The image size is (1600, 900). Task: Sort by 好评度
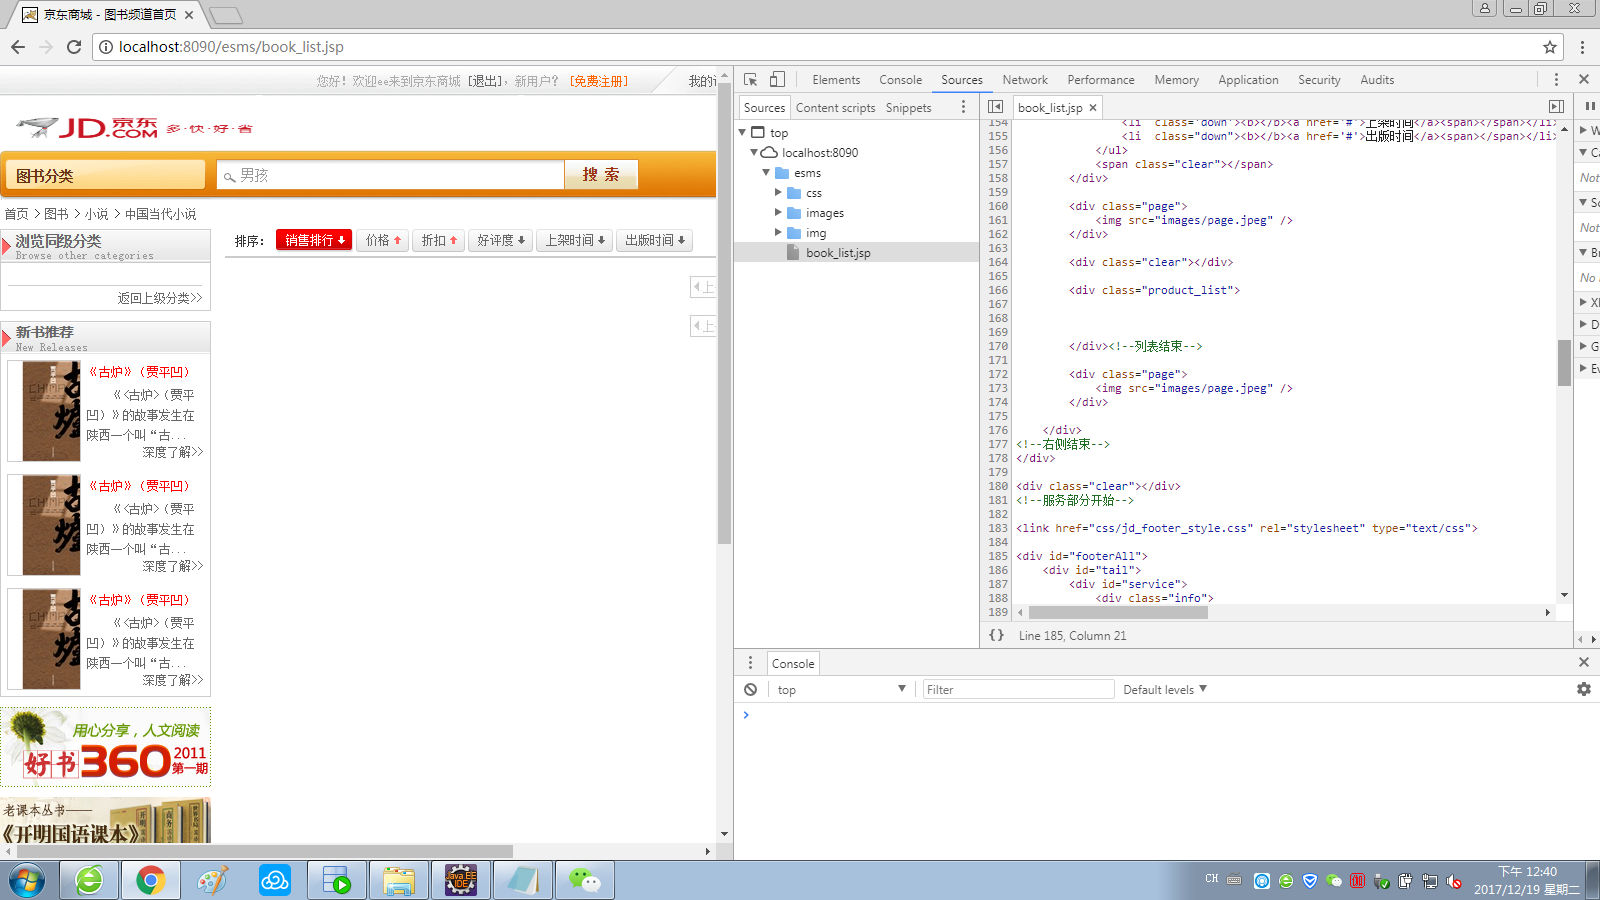[500, 240]
